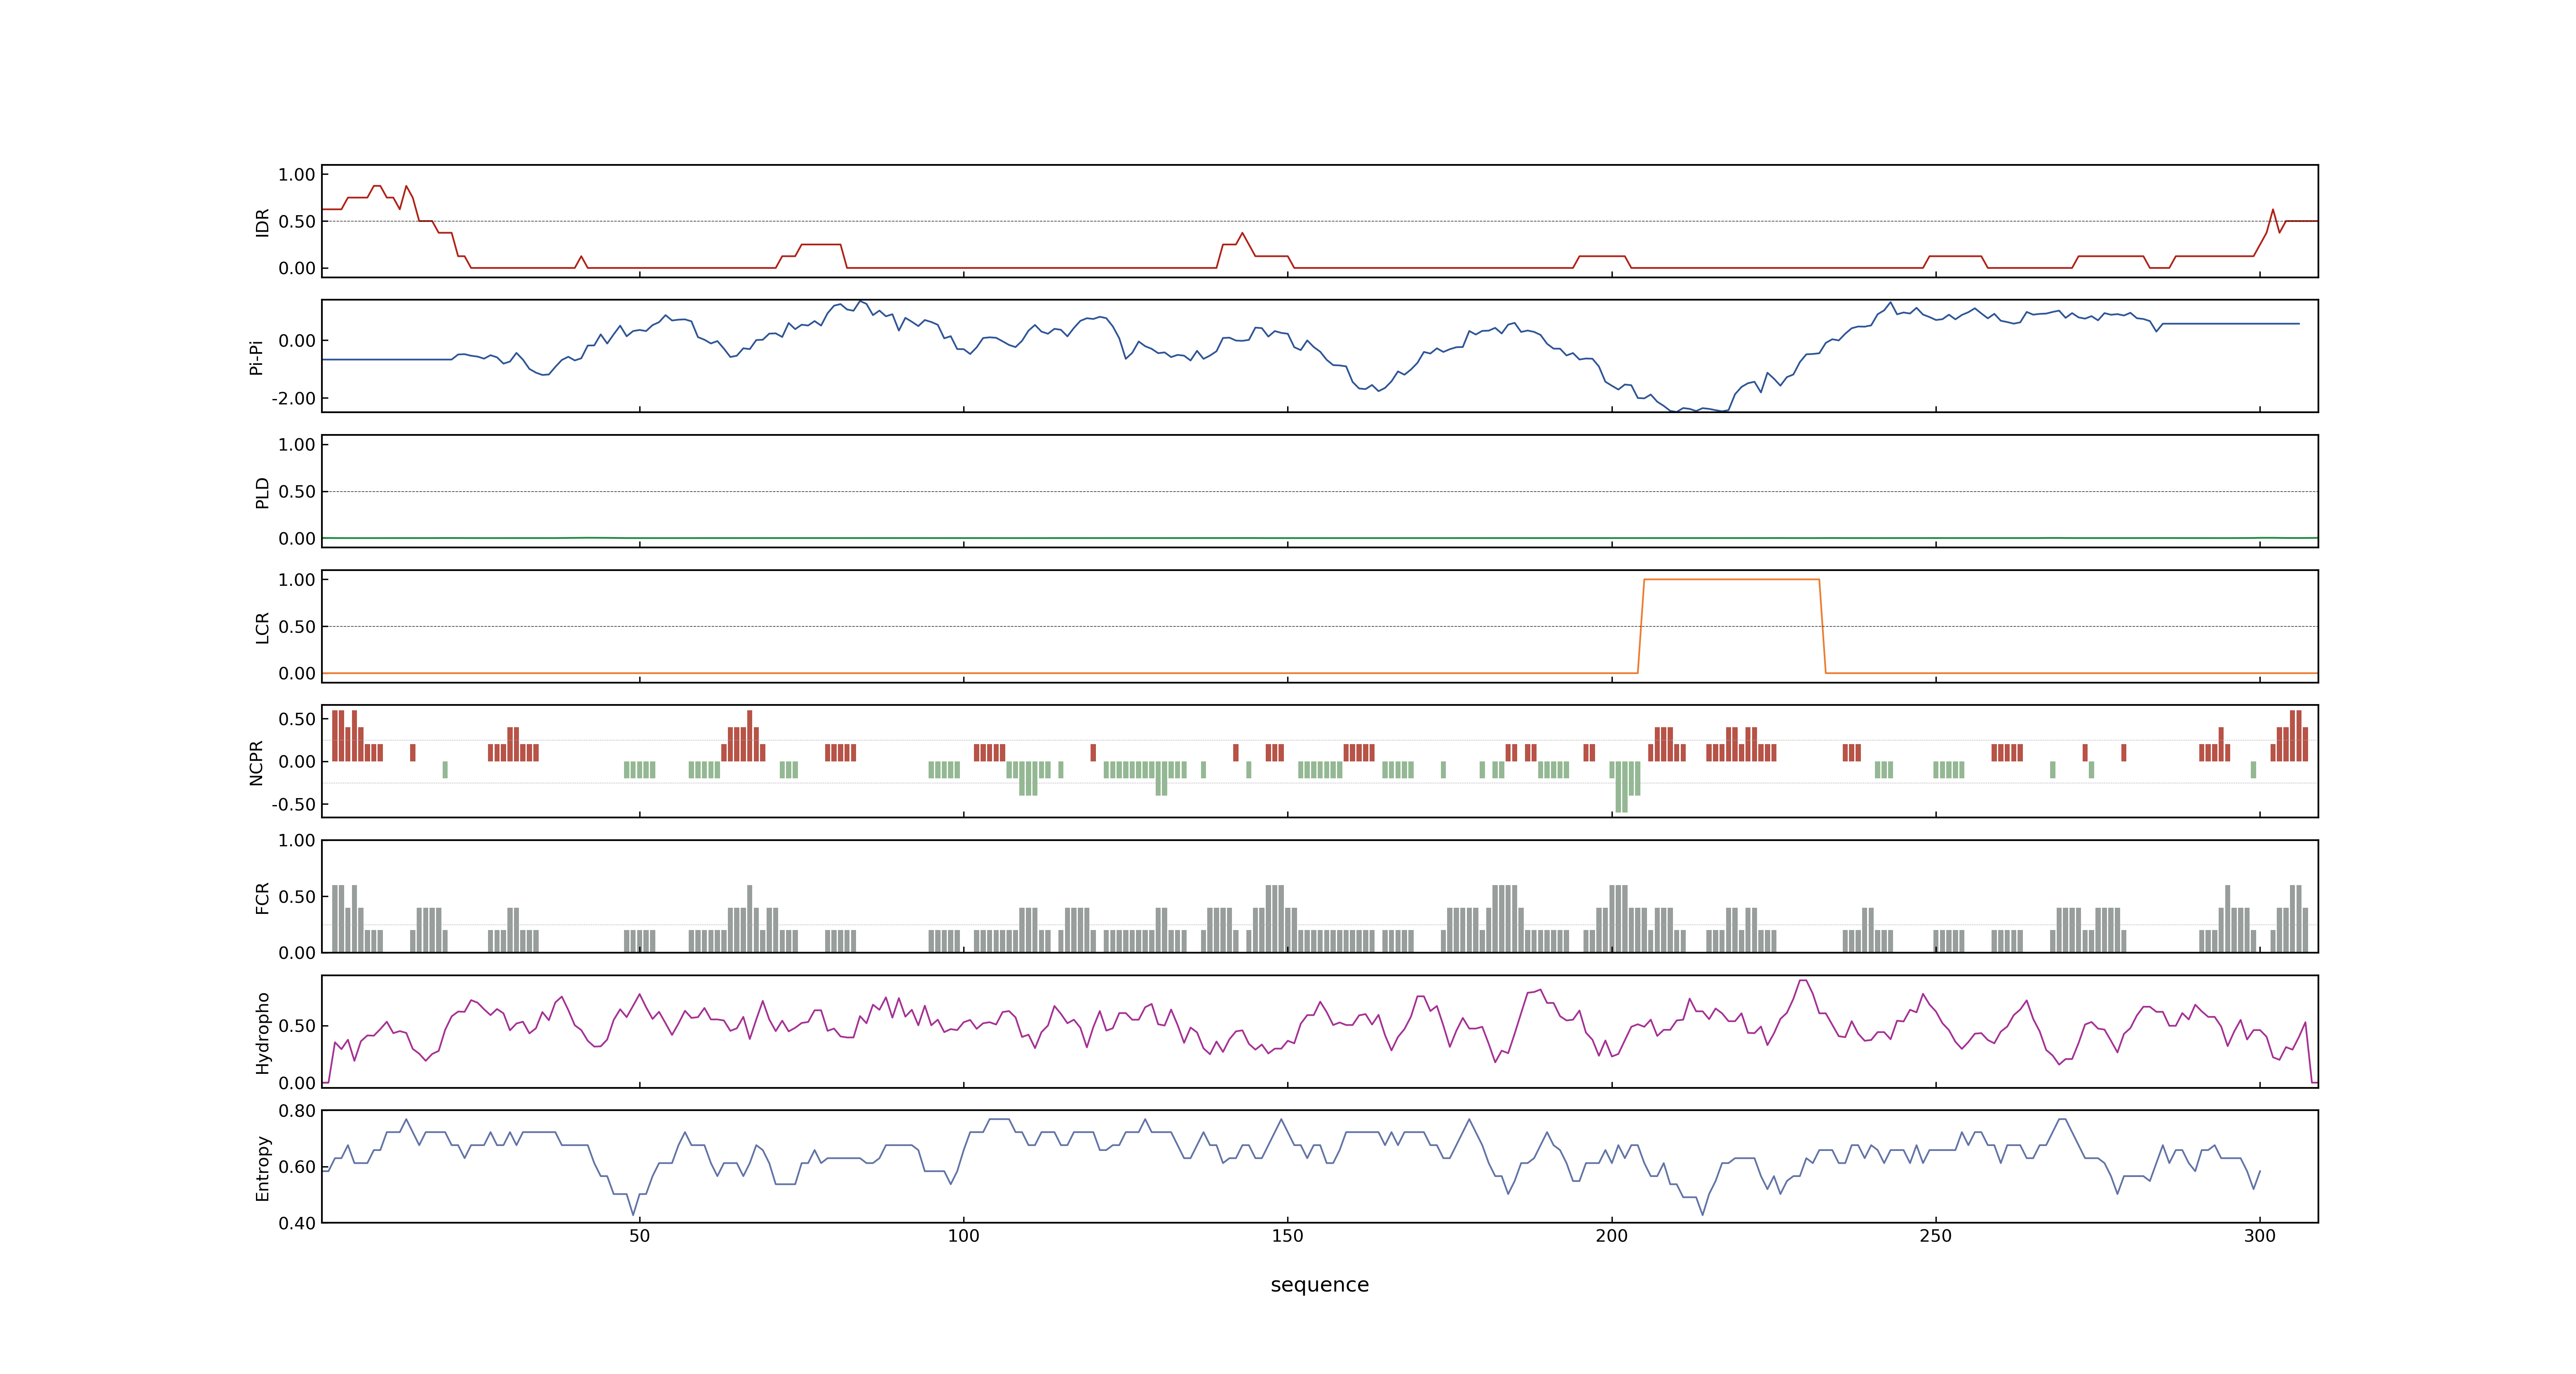Click the IDR axis label
Screen dimensions: 2576x1374
click(x=262, y=222)
